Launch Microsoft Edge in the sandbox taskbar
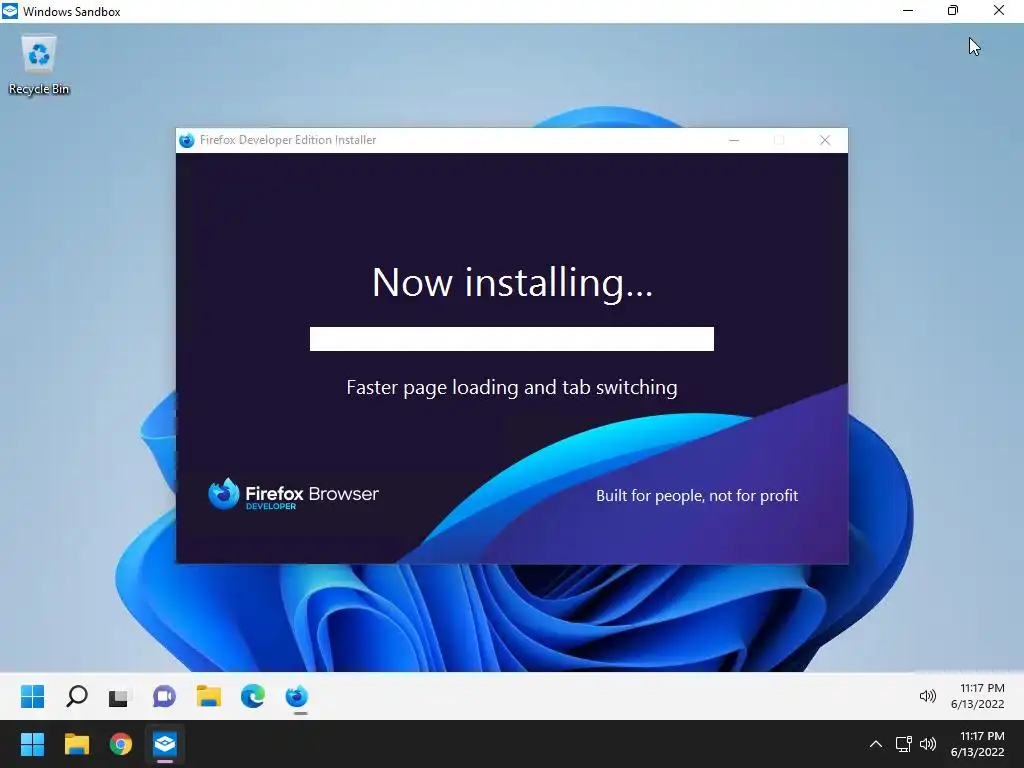The width and height of the screenshot is (1024, 768). pos(253,697)
